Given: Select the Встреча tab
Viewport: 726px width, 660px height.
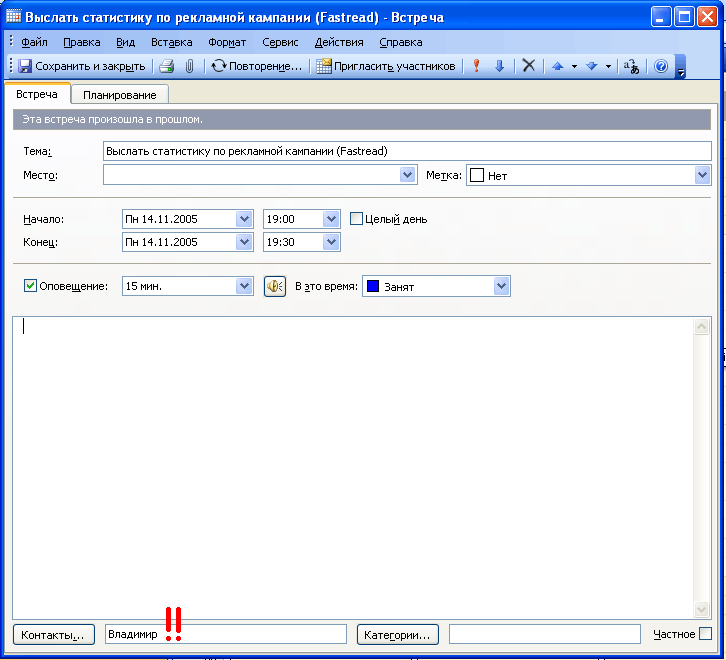Looking at the screenshot, I should click(37, 94).
